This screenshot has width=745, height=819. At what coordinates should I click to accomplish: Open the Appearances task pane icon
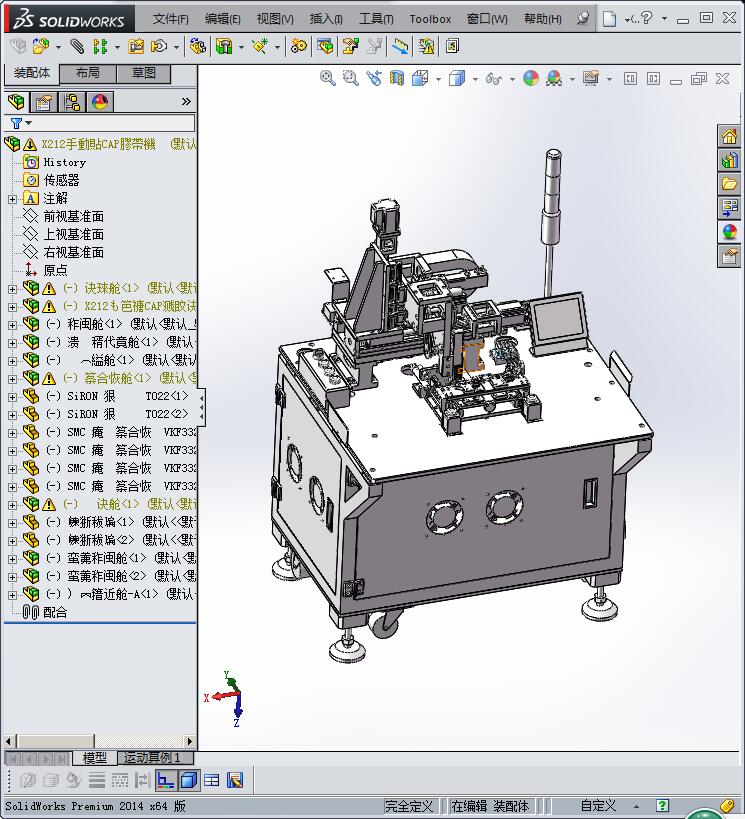coord(730,232)
